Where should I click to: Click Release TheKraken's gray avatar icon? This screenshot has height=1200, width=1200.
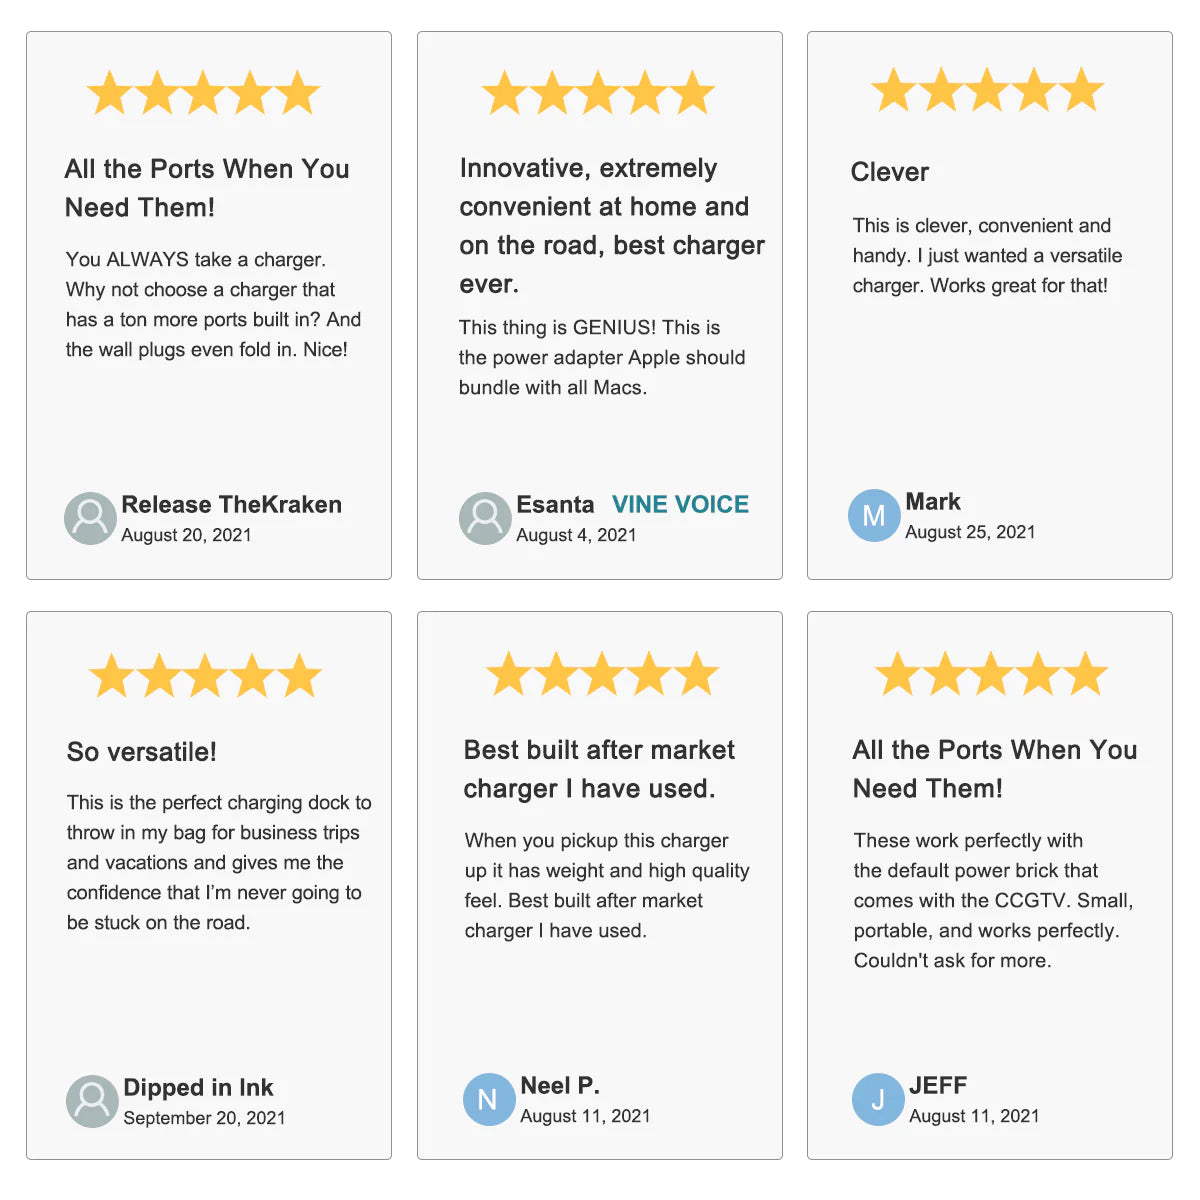tap(90, 518)
